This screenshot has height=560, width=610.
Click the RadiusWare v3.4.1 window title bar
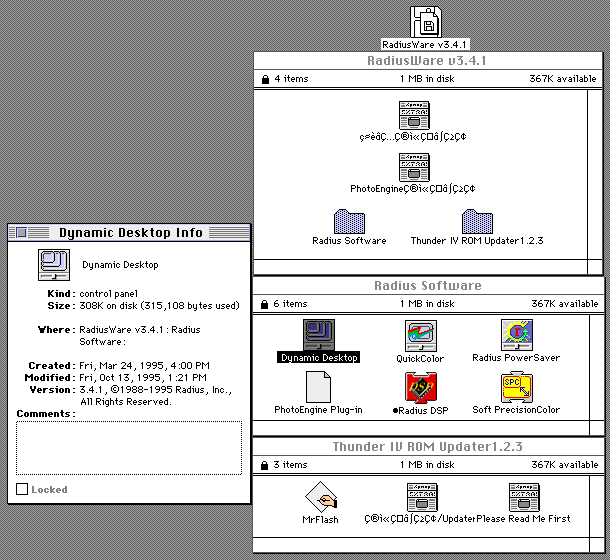(428, 61)
